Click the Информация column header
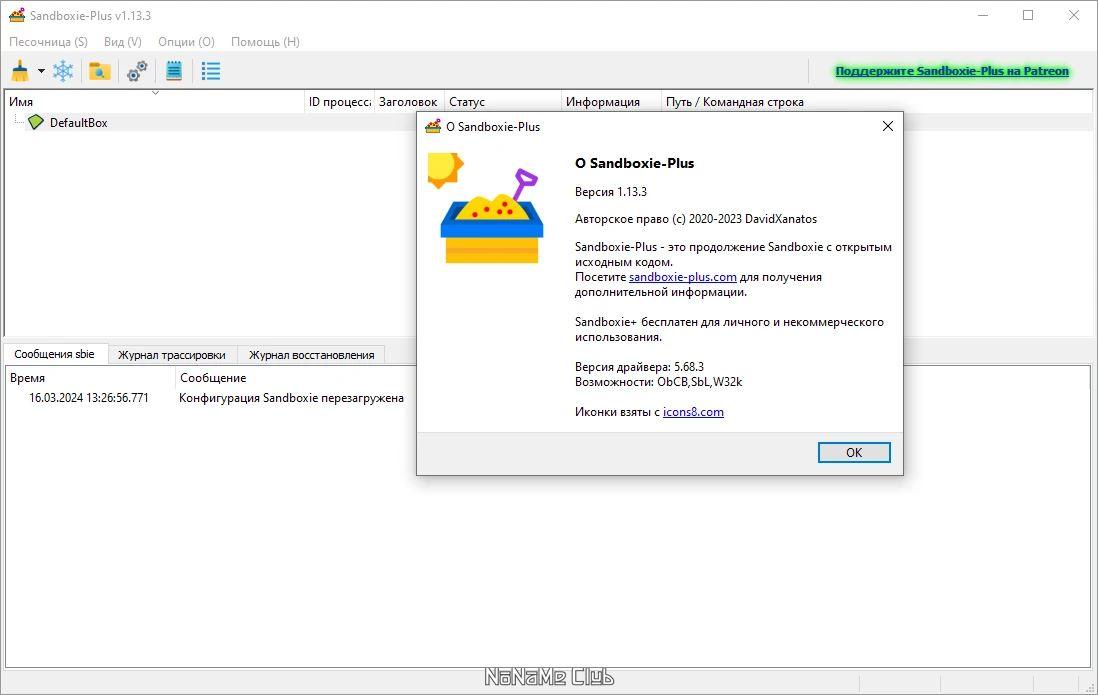Viewport: 1098px width, 695px height. tap(611, 102)
